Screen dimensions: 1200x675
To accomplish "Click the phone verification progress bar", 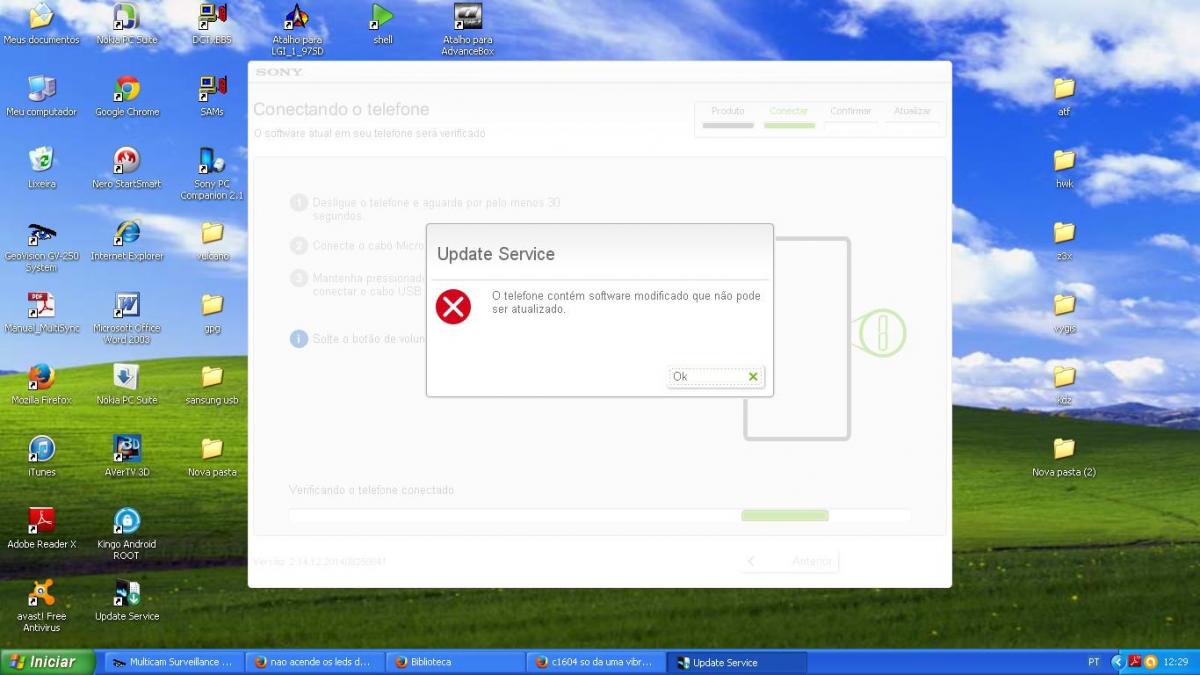I will 600,515.
